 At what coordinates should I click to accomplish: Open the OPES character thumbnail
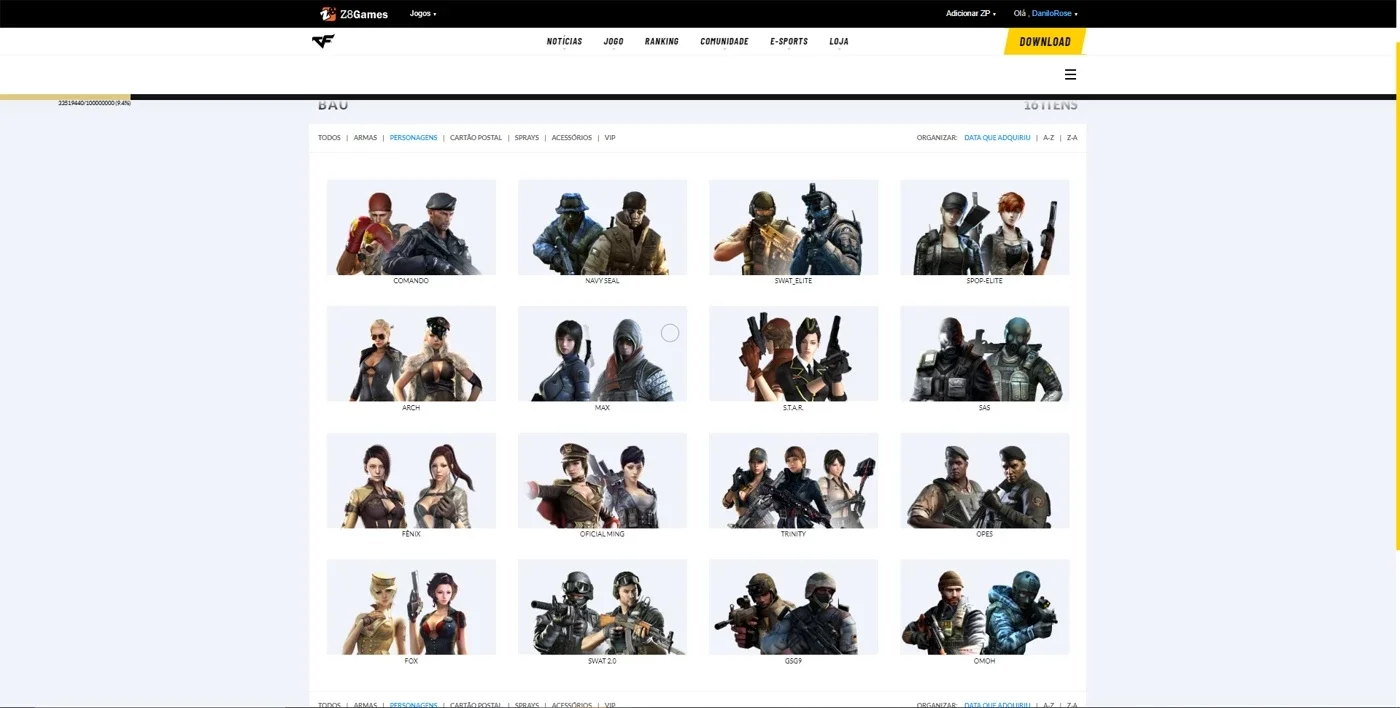point(985,481)
